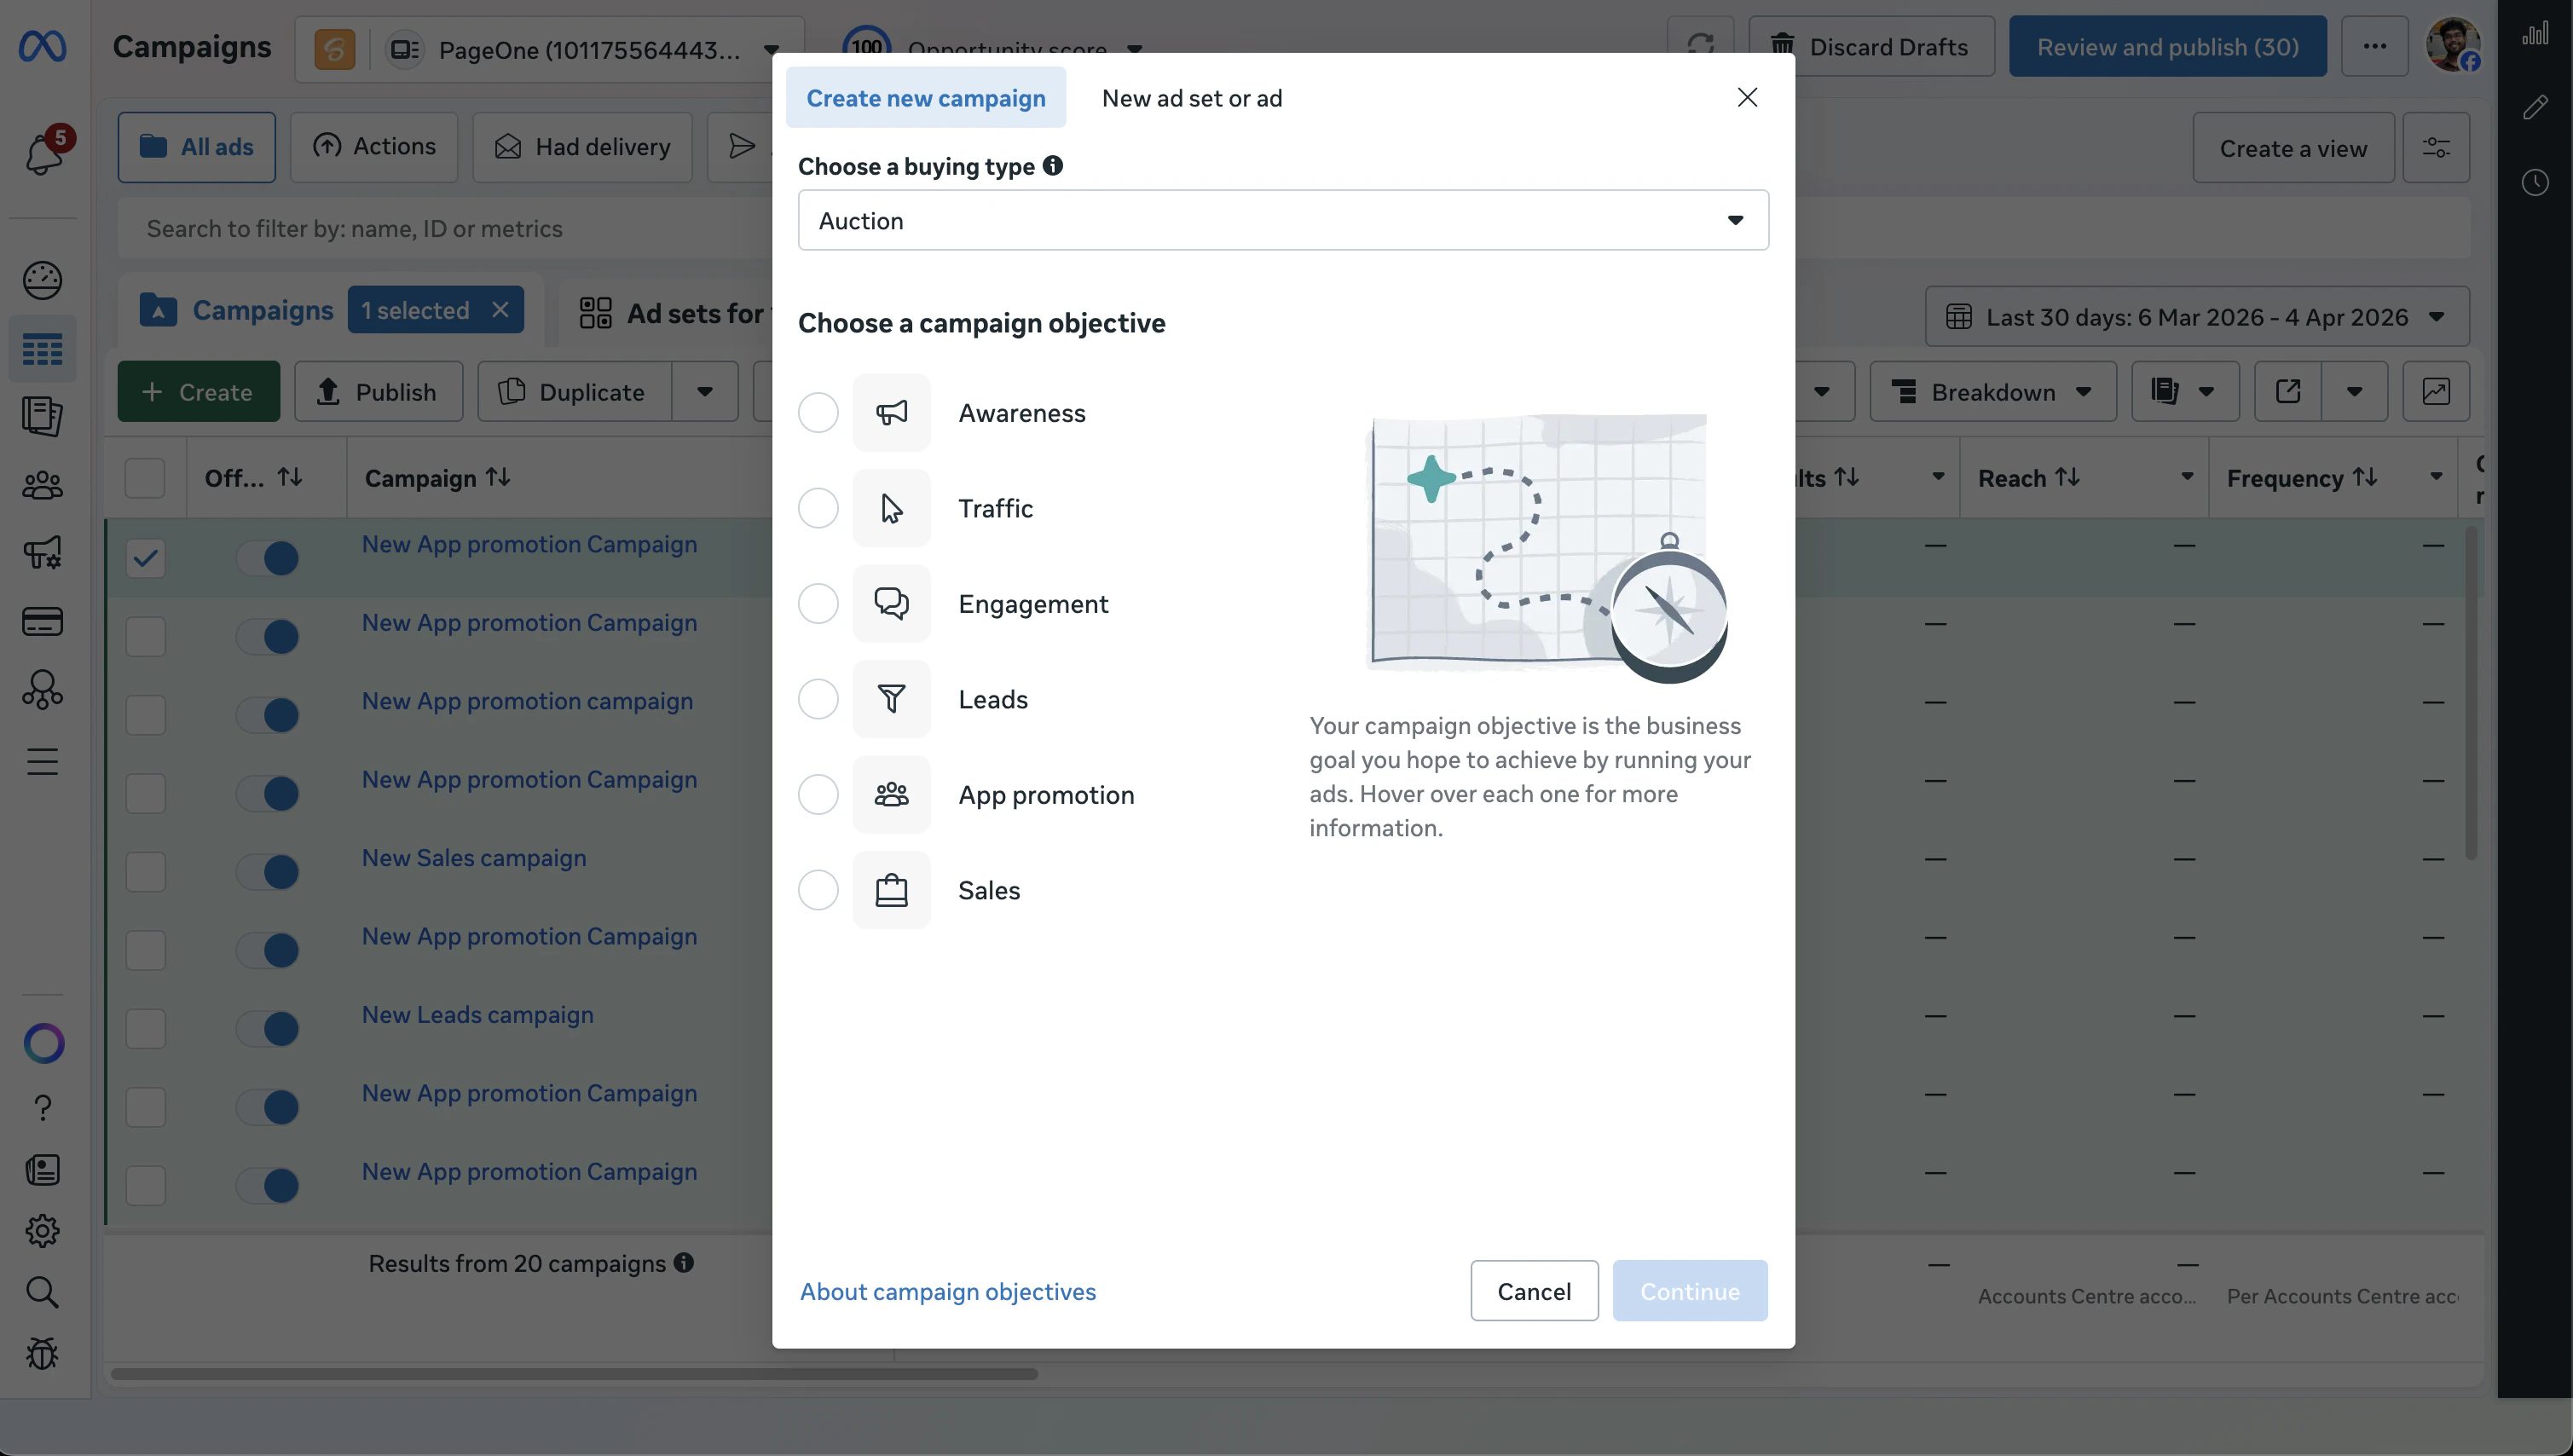Open the Auction buying type dropdown
This screenshot has height=1456, width=2573.
[x=1282, y=220]
